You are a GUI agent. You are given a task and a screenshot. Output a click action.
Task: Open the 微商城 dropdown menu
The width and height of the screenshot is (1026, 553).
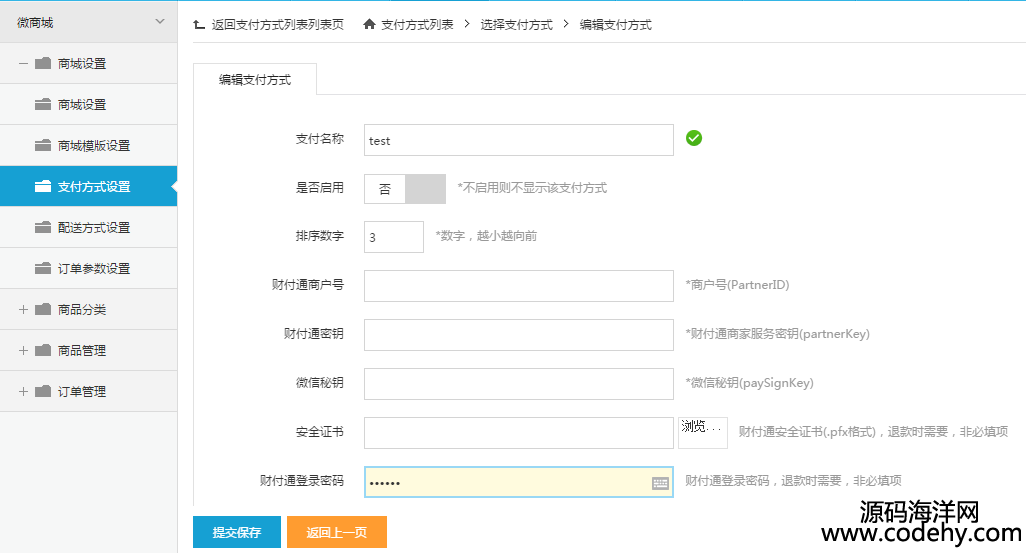coord(159,22)
